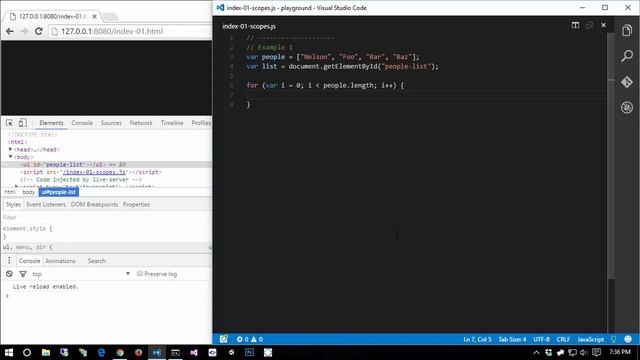Click the lightbulb icon in the status bar
The image size is (640, 360).
pos(613,339)
